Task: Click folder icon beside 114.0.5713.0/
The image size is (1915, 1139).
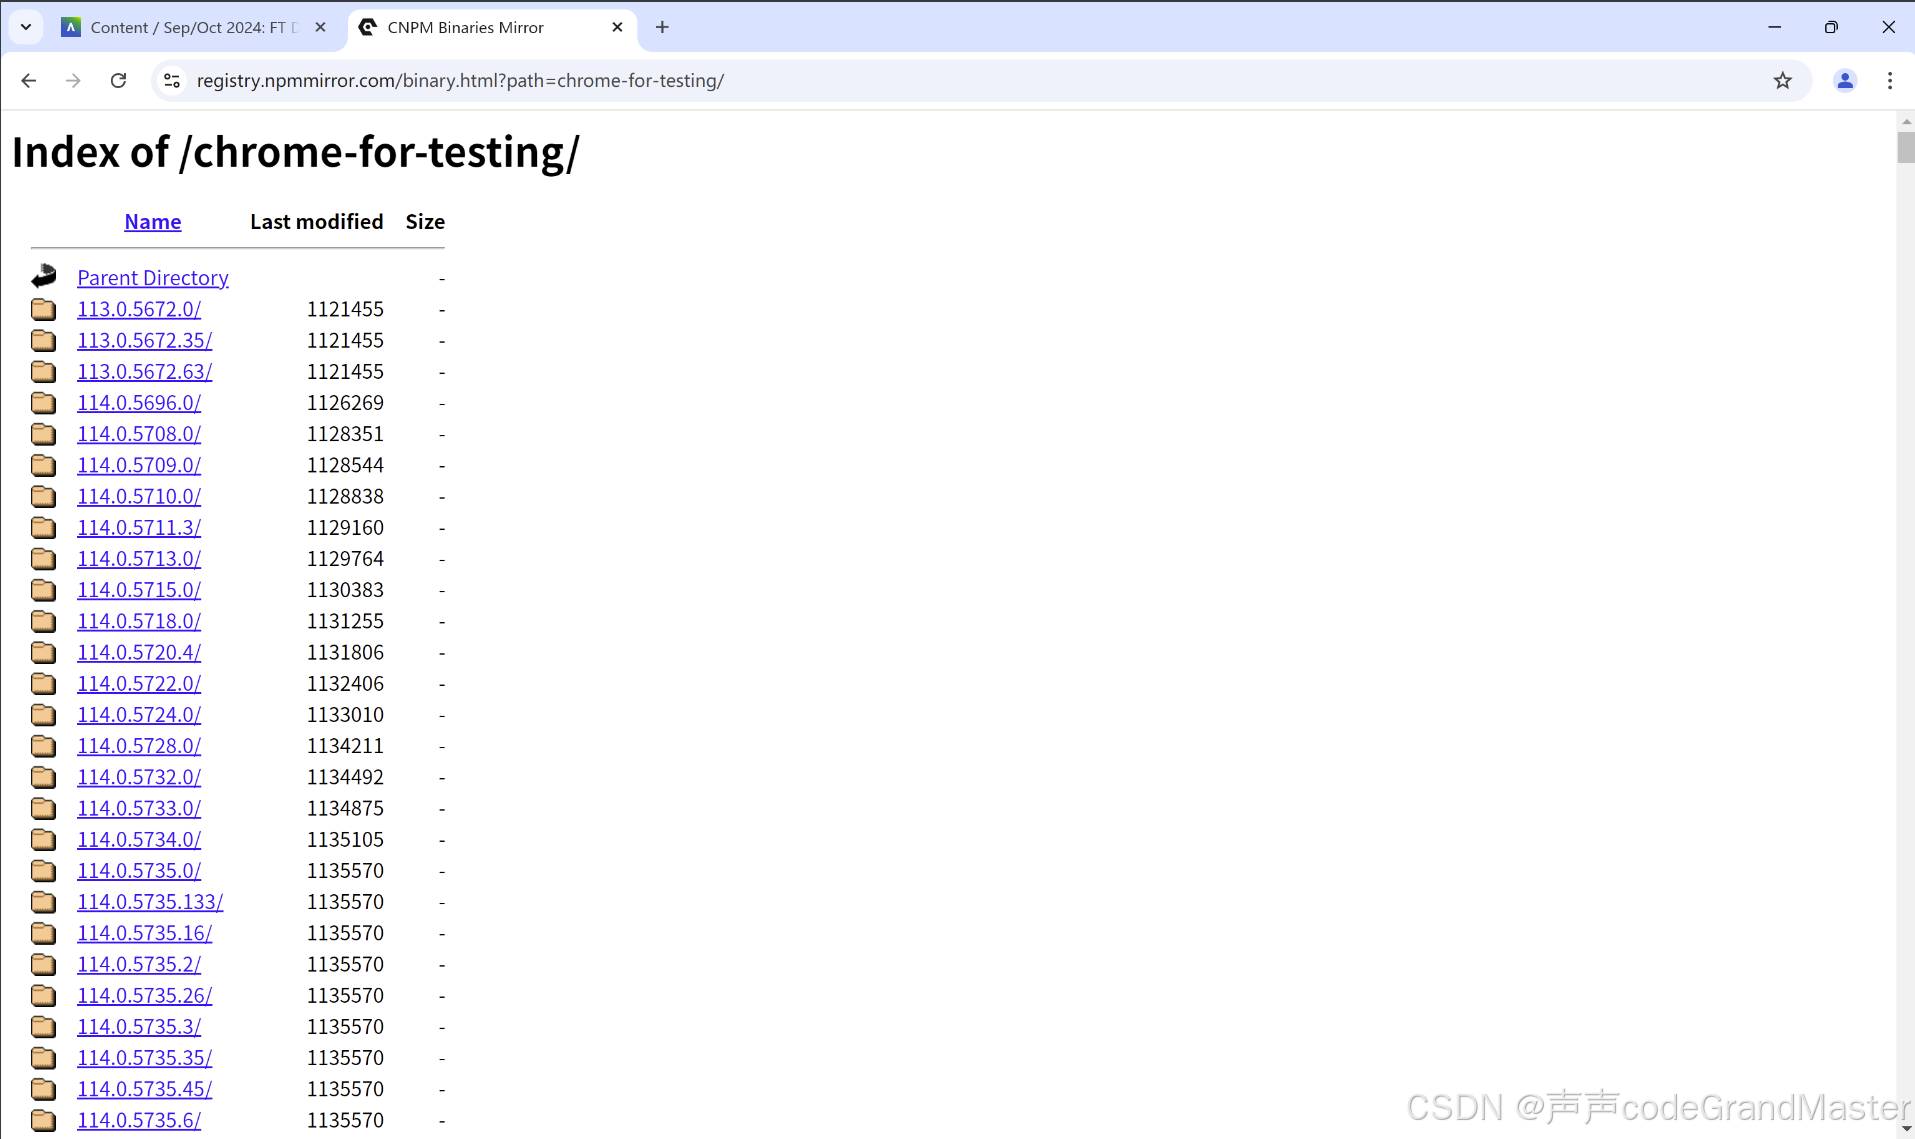Action: point(43,558)
